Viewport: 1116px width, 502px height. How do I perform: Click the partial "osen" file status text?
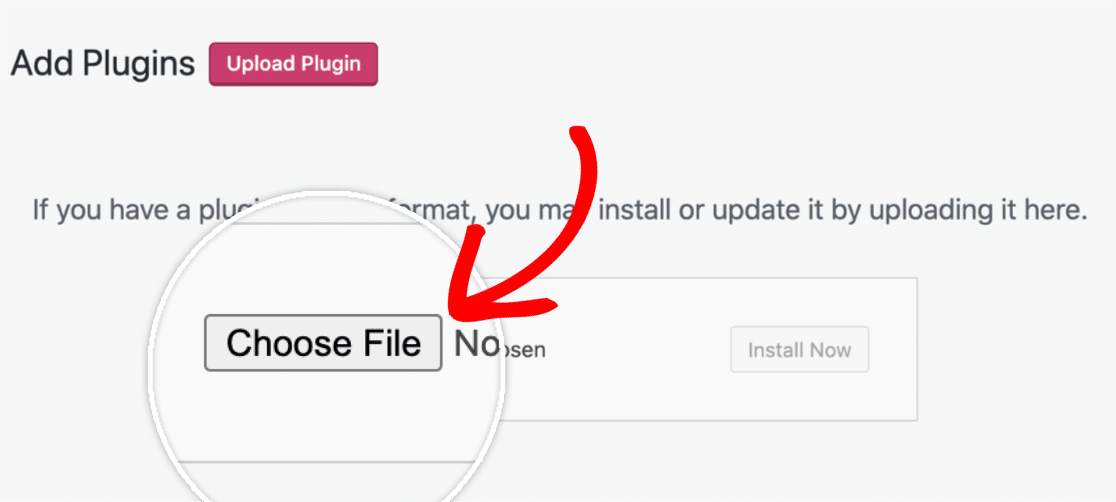[523, 350]
